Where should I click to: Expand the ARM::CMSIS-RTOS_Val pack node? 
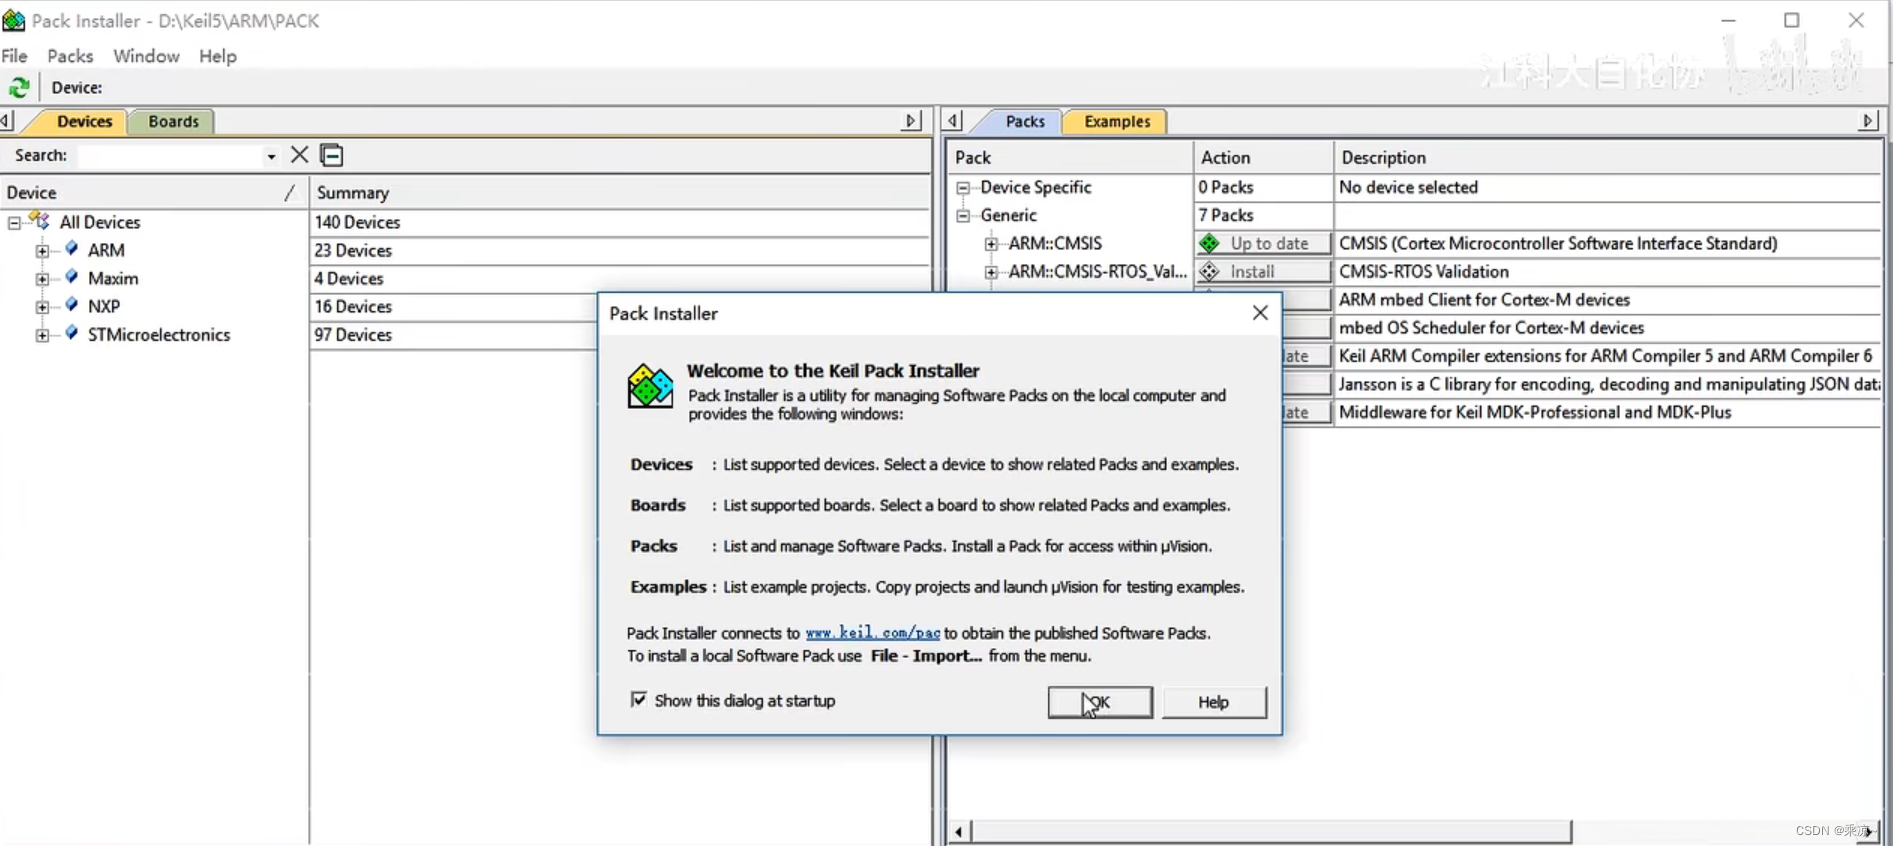click(991, 271)
